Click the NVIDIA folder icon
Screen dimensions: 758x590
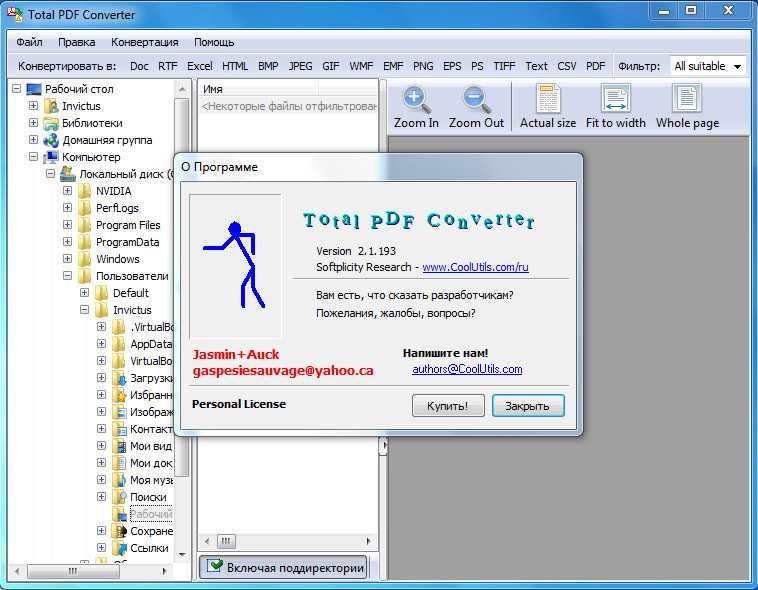(x=85, y=191)
